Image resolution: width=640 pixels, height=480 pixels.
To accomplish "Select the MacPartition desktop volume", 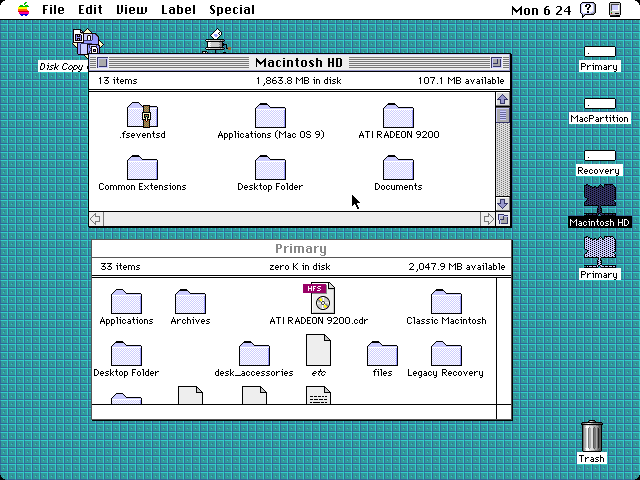I will (599, 104).
